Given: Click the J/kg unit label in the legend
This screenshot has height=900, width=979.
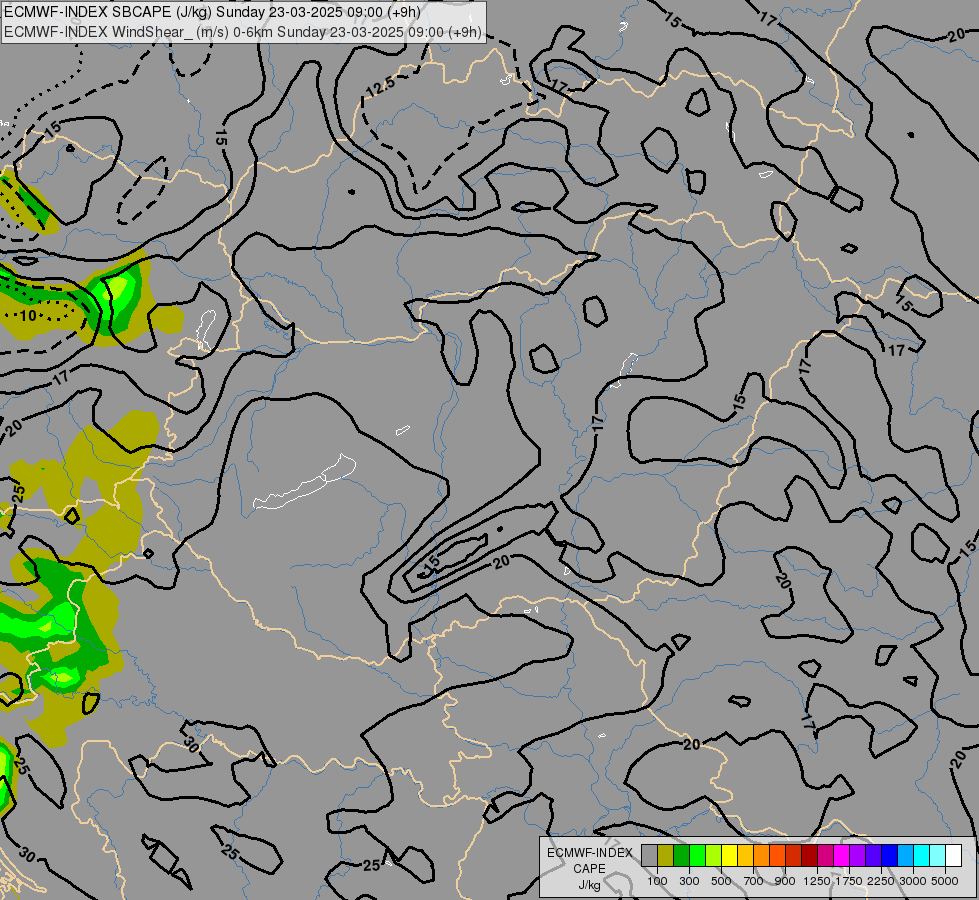Looking at the screenshot, I should (589, 886).
